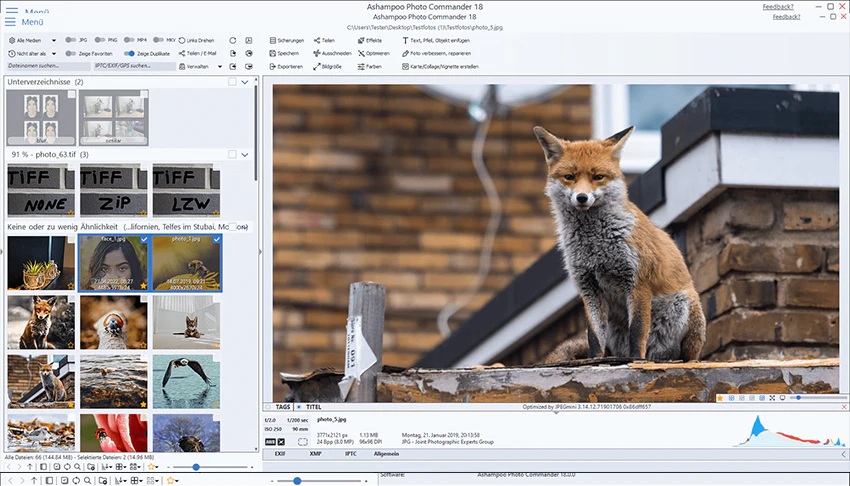
Task: Collapse the Unterverzeichnisse section chevron
Action: pyautogui.click(x=245, y=82)
